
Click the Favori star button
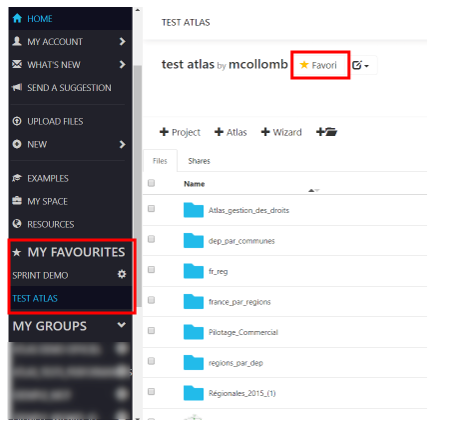319,65
